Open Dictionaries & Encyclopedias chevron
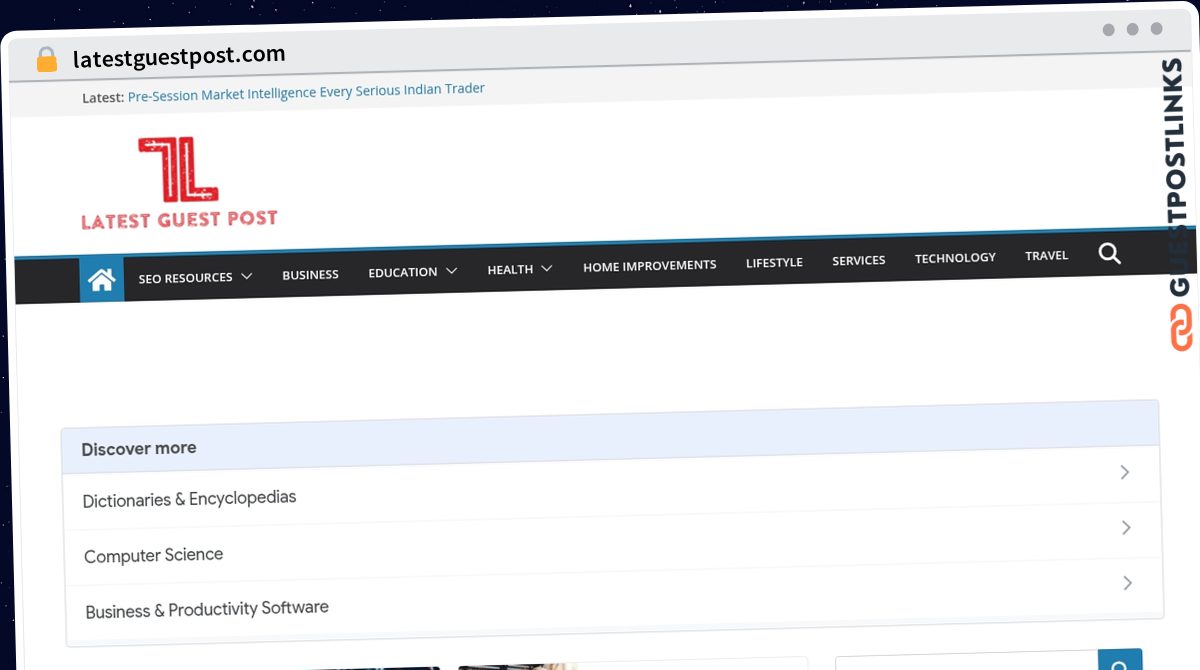 1125,472
